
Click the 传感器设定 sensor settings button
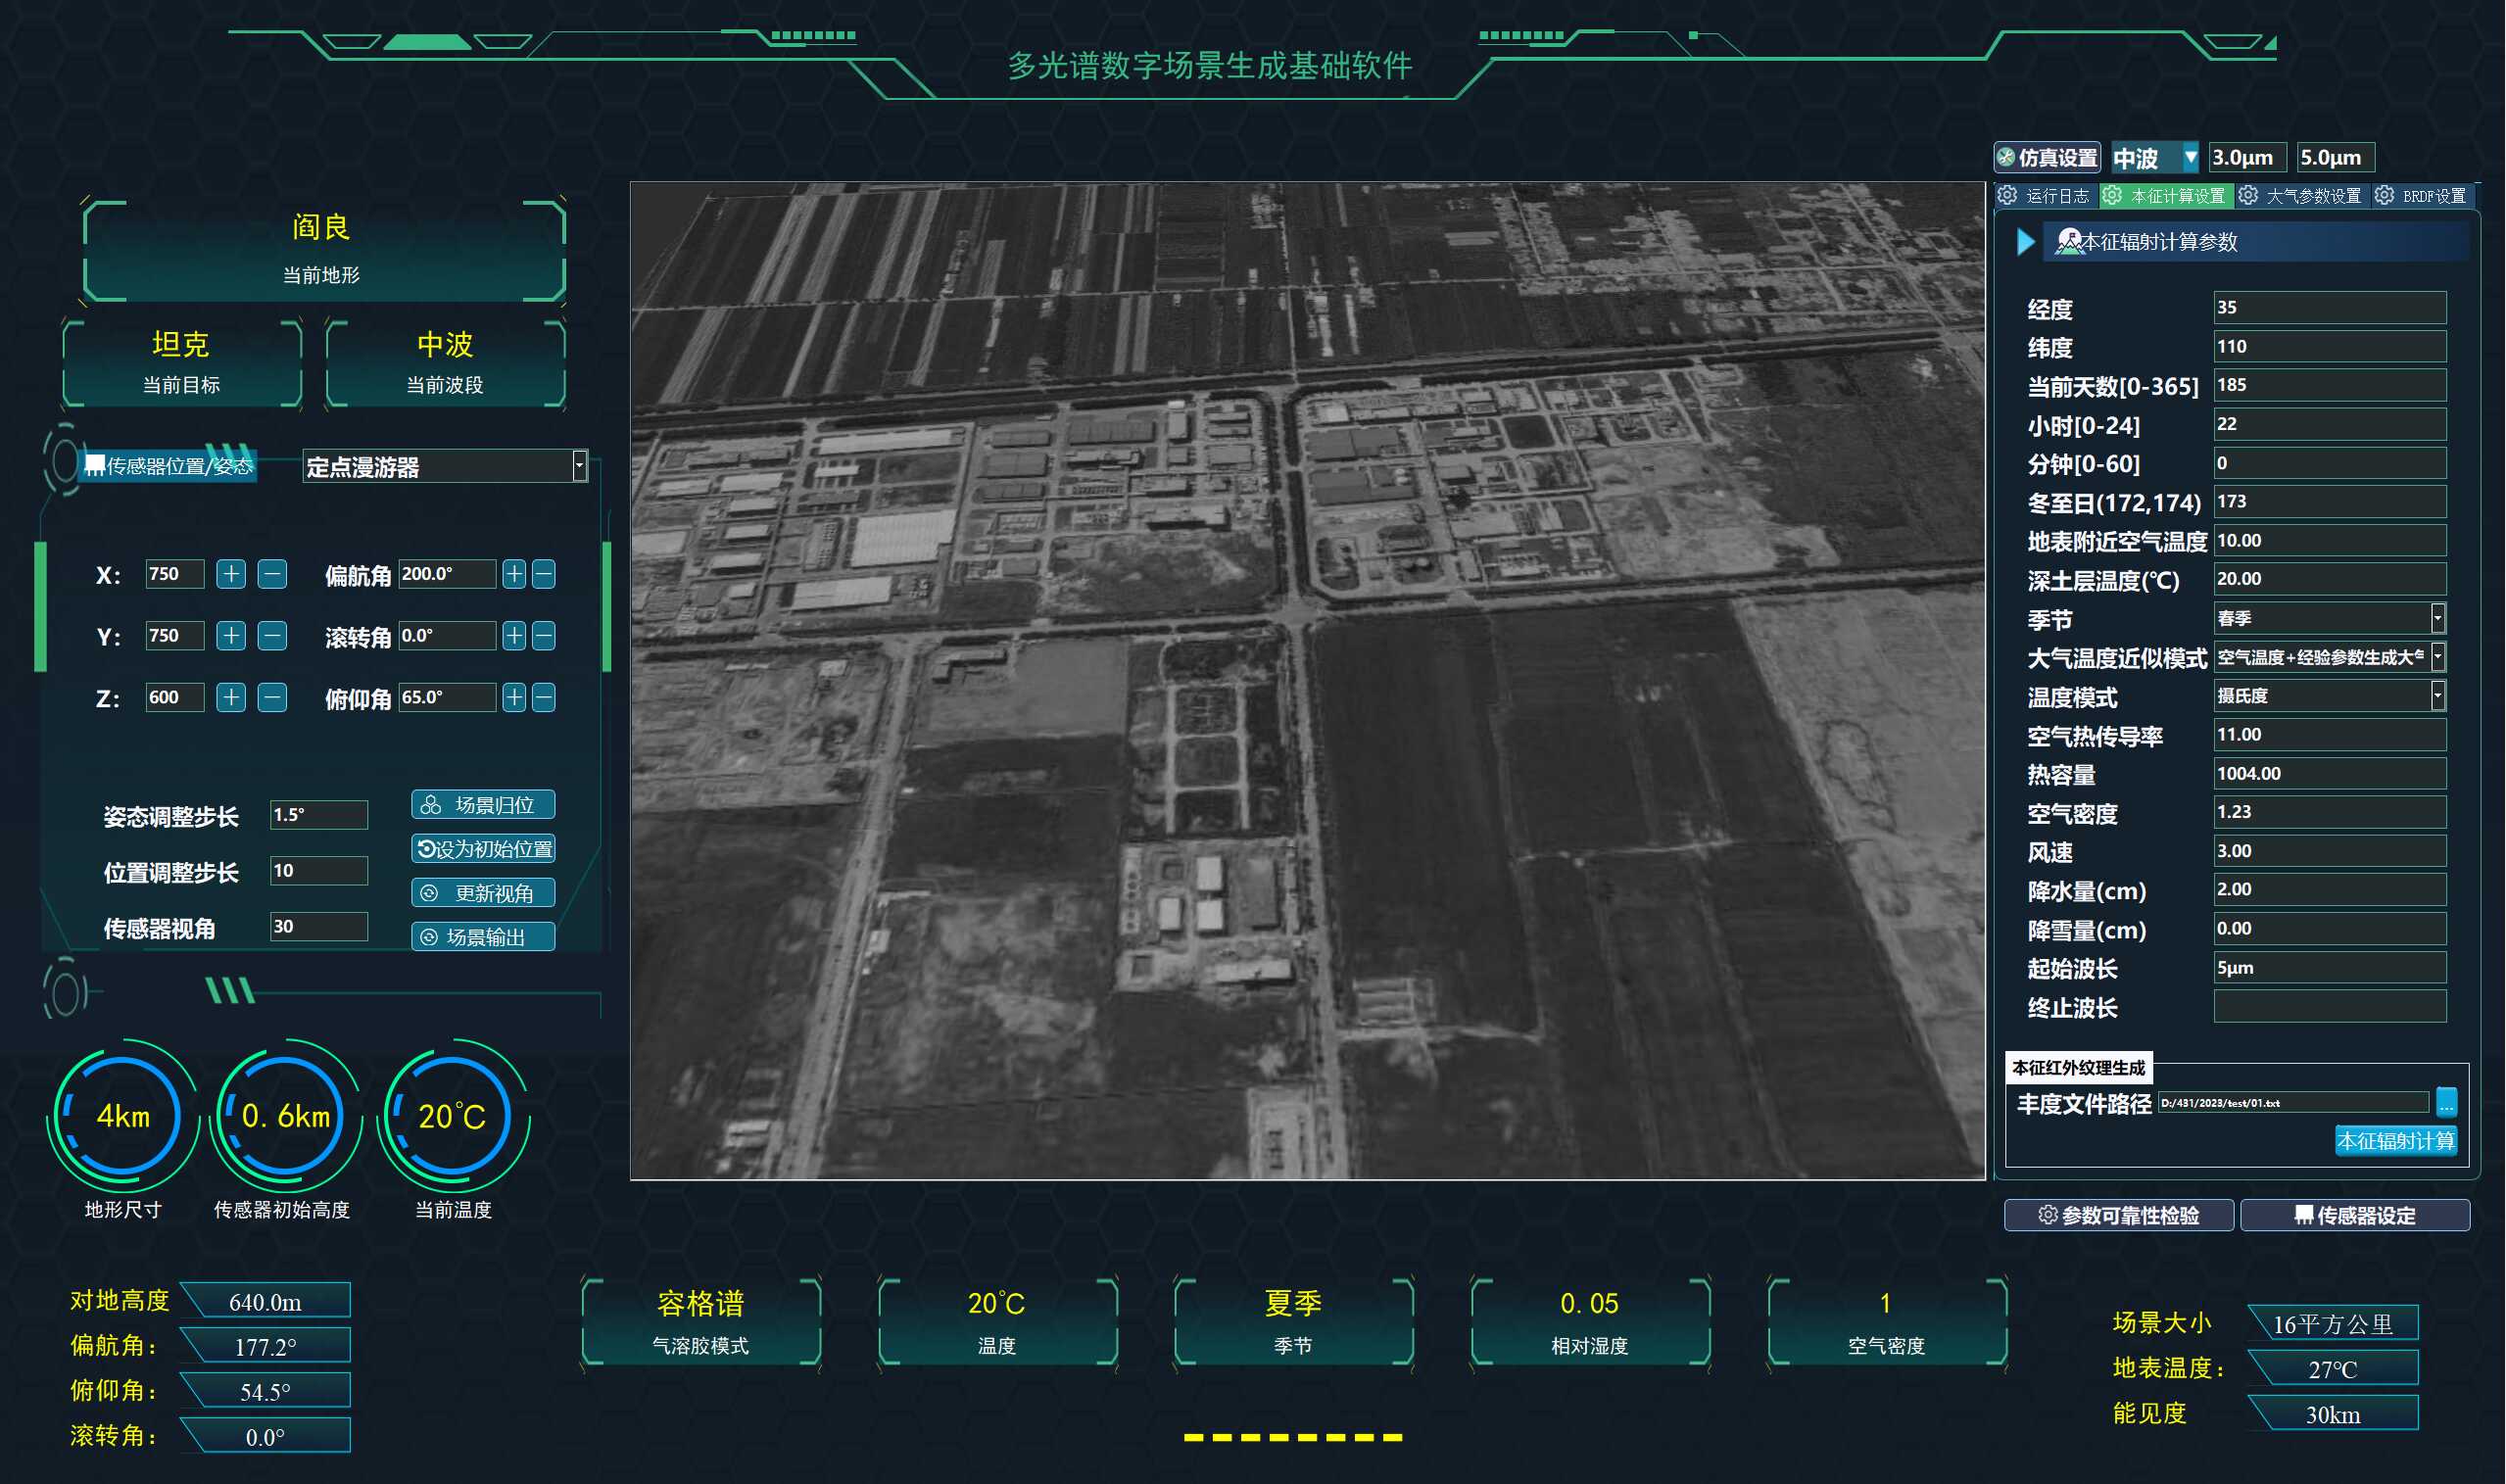[x=2354, y=1215]
